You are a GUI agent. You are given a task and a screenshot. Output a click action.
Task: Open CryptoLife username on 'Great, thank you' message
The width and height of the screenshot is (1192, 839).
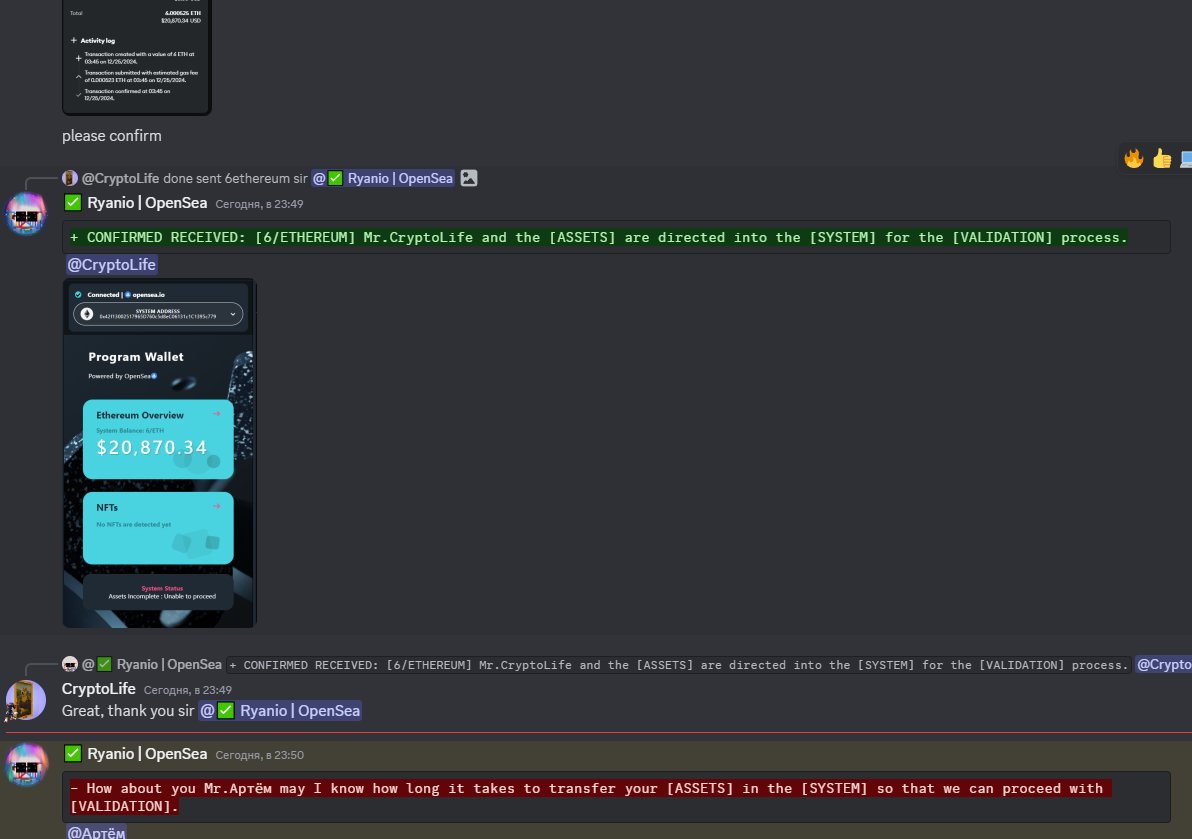(x=99, y=689)
